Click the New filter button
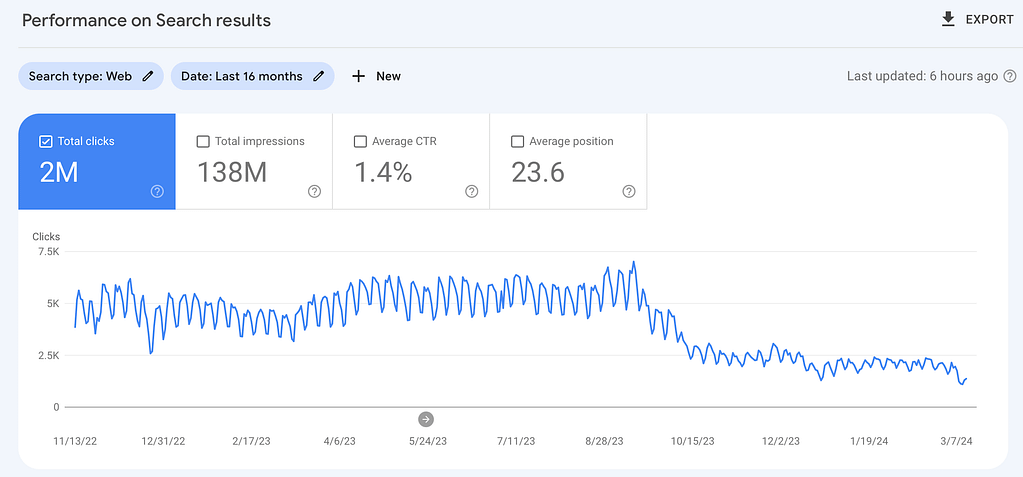The height and width of the screenshot is (477, 1023). point(376,76)
